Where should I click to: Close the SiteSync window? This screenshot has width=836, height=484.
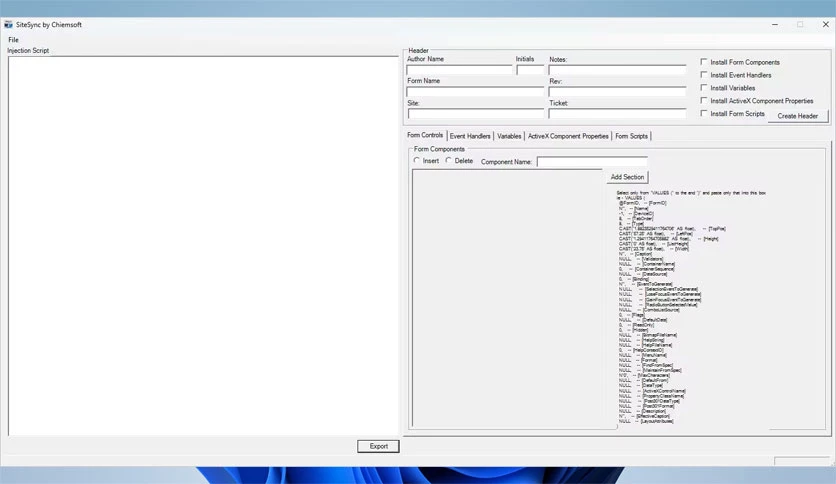(x=825, y=25)
